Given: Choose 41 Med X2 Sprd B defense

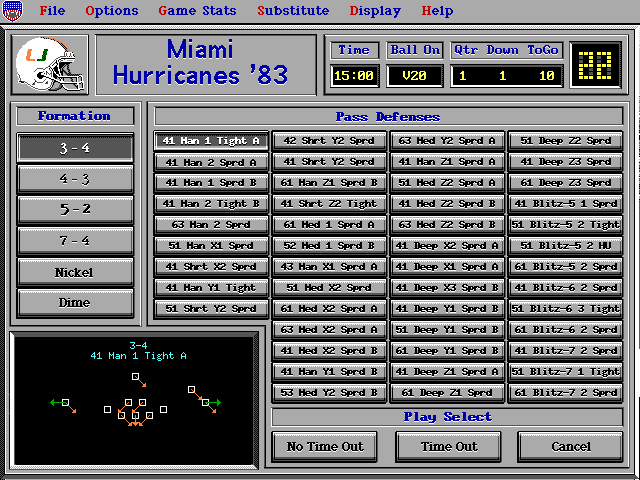Looking at the screenshot, I should point(329,351).
